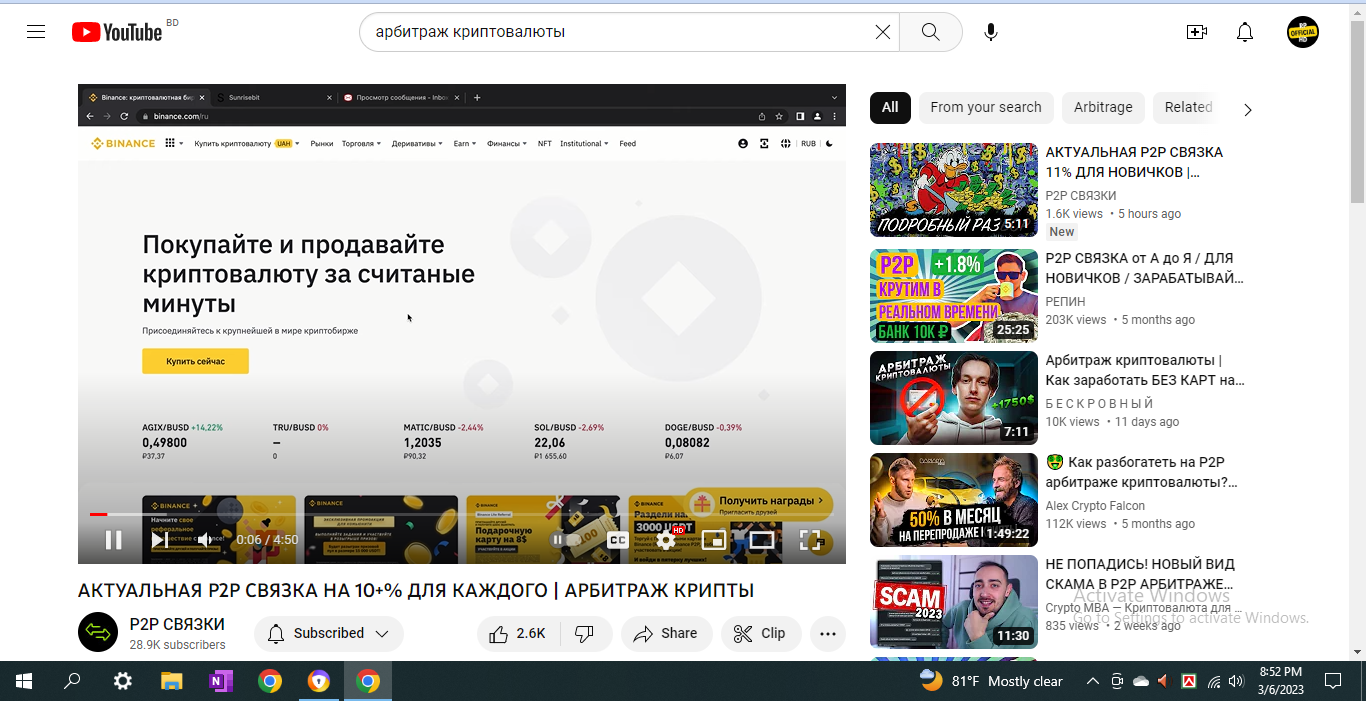Click the Clip button
This screenshot has height=701, width=1366.
[760, 633]
